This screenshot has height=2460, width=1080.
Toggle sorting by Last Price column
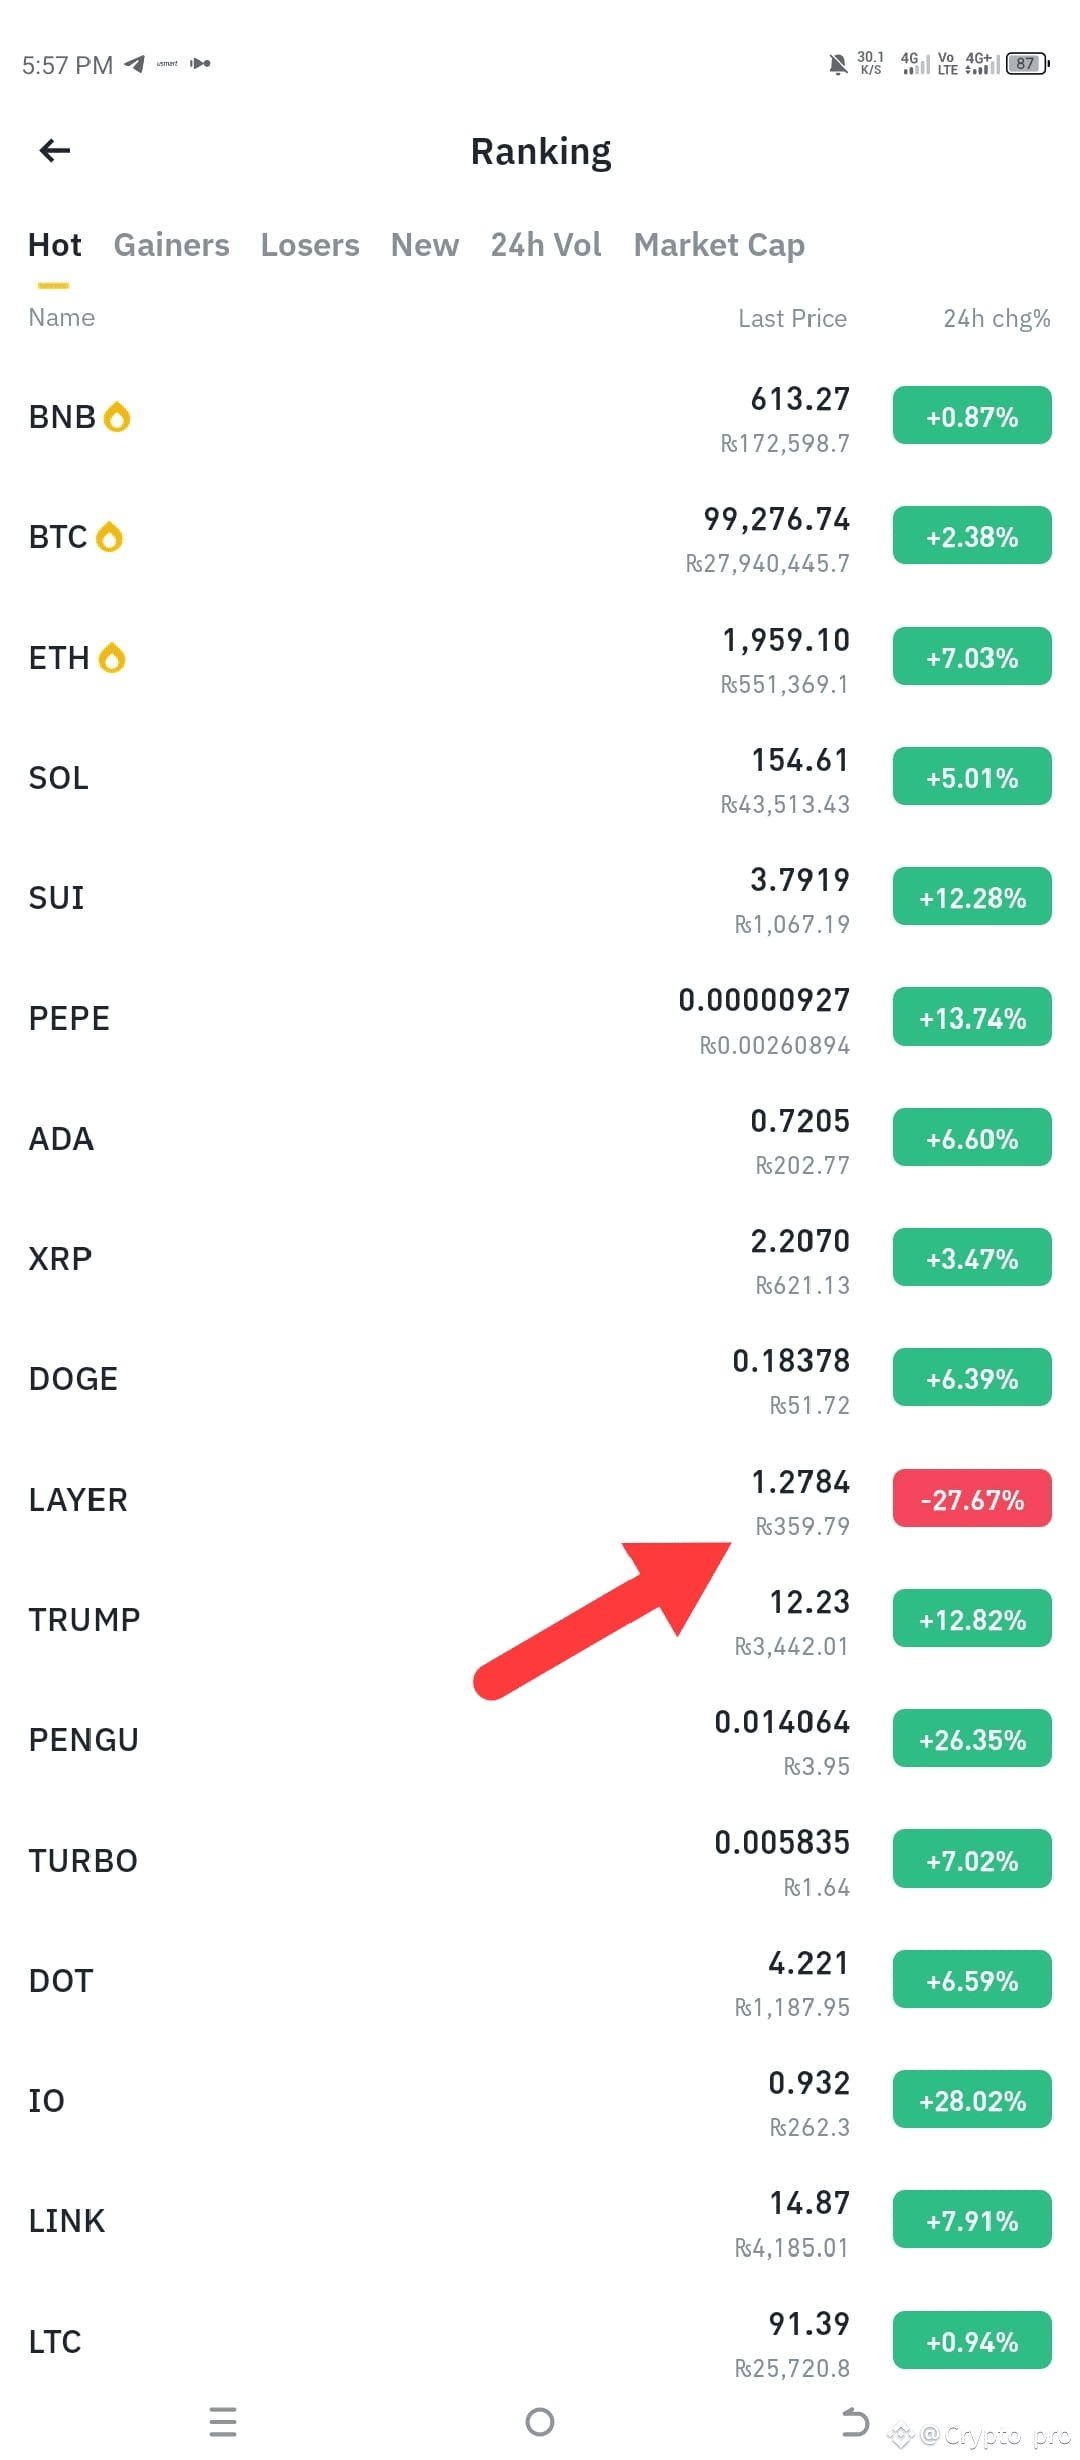792,318
